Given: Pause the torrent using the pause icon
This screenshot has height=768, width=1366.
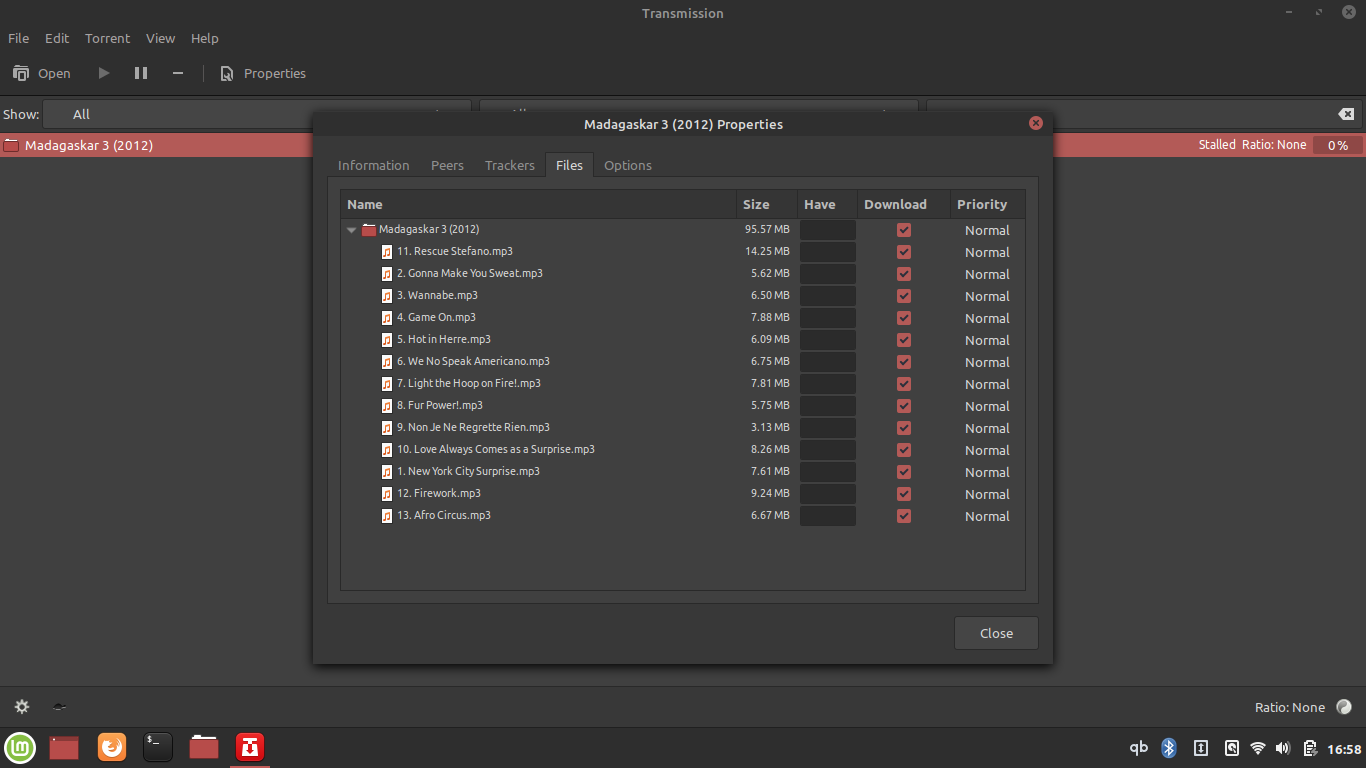Looking at the screenshot, I should [x=141, y=73].
